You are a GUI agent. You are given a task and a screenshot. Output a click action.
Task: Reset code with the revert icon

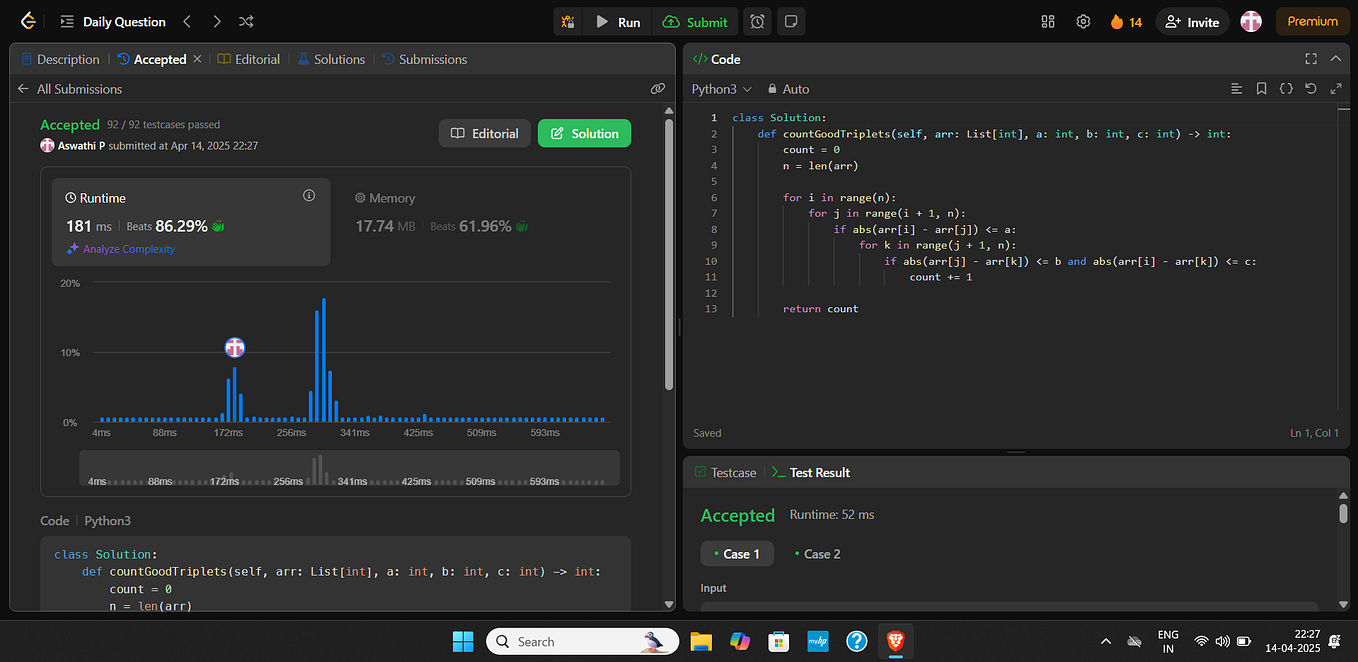(x=1311, y=89)
